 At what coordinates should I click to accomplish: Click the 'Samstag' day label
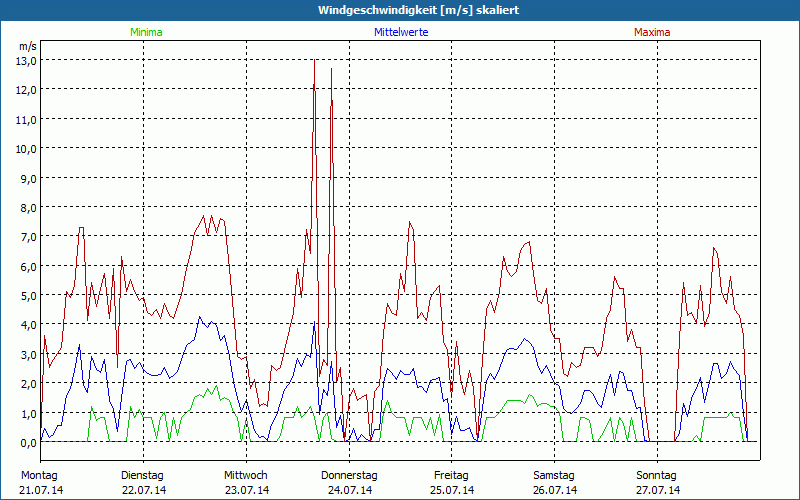tap(554, 476)
